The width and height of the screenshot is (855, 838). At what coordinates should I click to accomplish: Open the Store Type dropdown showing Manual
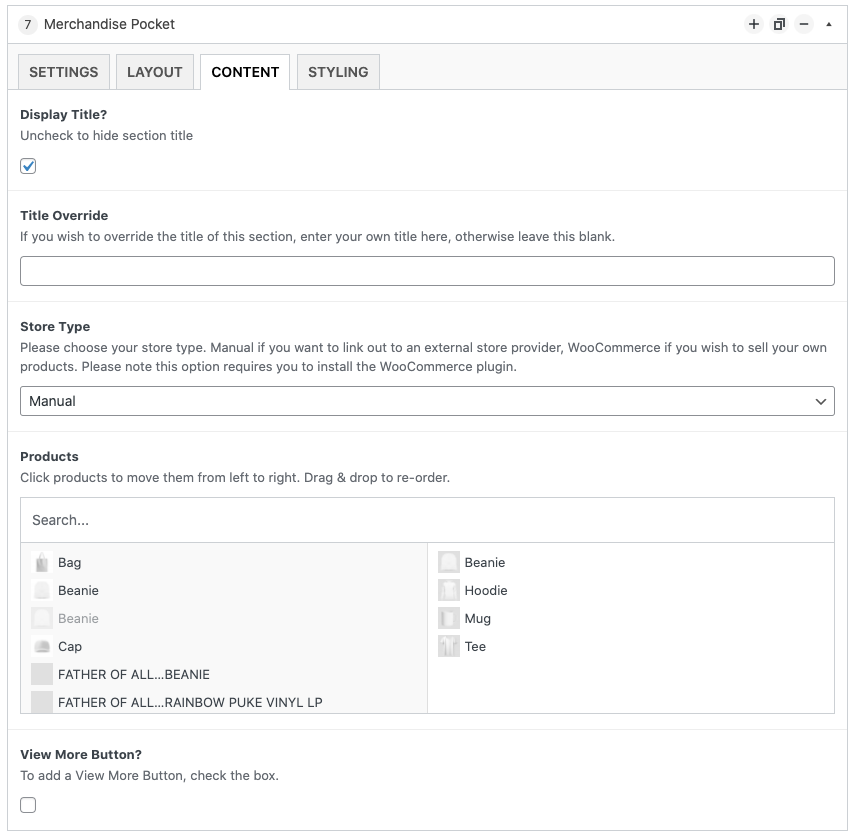tap(427, 401)
